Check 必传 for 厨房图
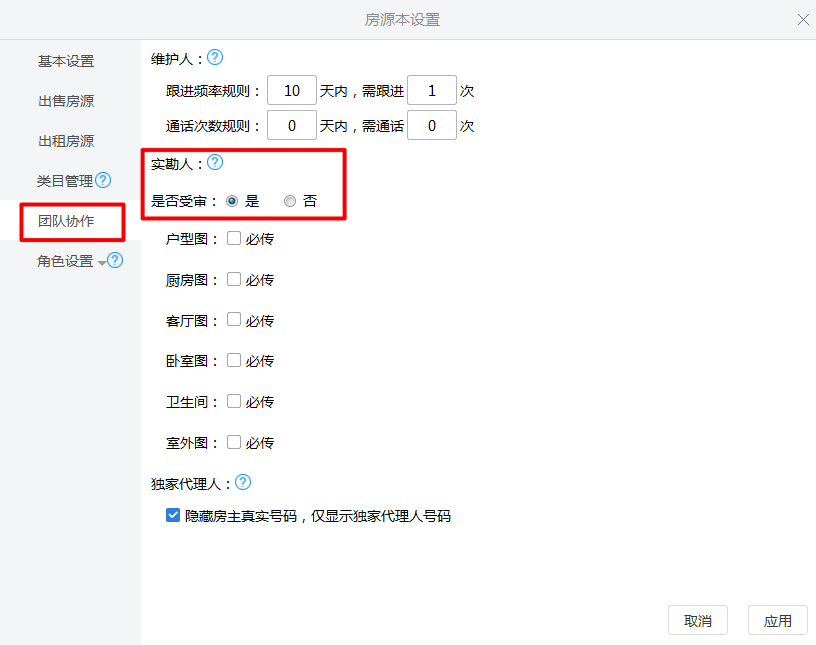This screenshot has width=816, height=645. click(234, 280)
